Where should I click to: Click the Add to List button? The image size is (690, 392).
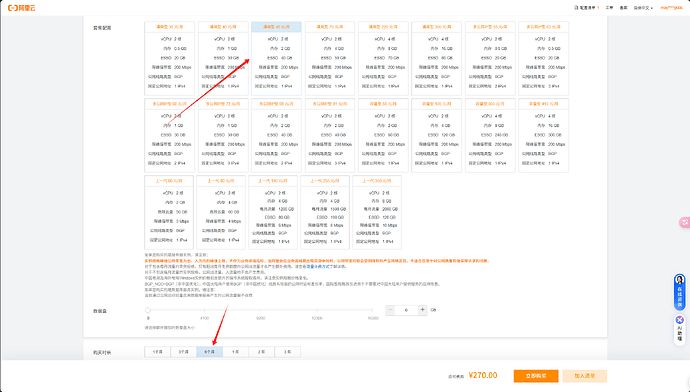584,376
